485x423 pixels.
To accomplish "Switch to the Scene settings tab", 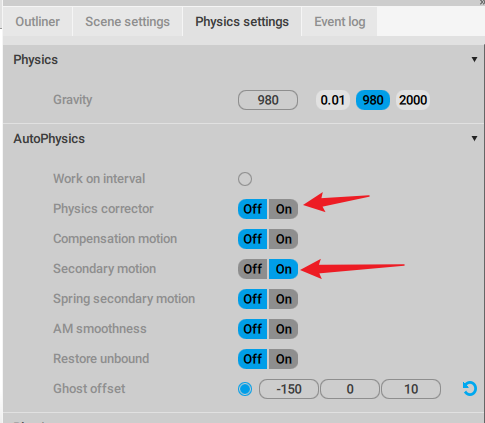I will pyautogui.click(x=127, y=22).
